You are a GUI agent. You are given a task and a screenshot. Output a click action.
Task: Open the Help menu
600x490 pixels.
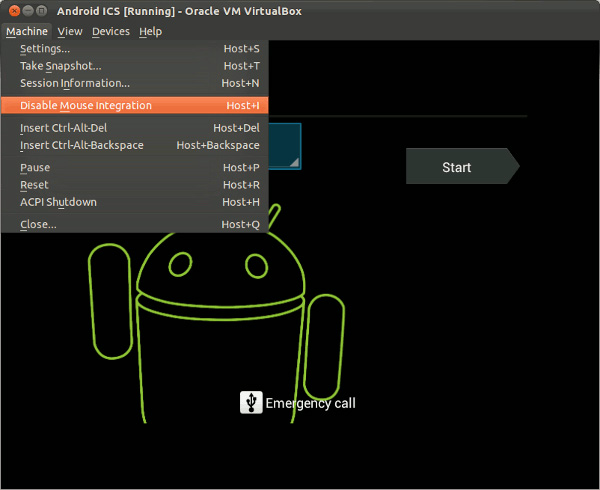click(x=150, y=31)
